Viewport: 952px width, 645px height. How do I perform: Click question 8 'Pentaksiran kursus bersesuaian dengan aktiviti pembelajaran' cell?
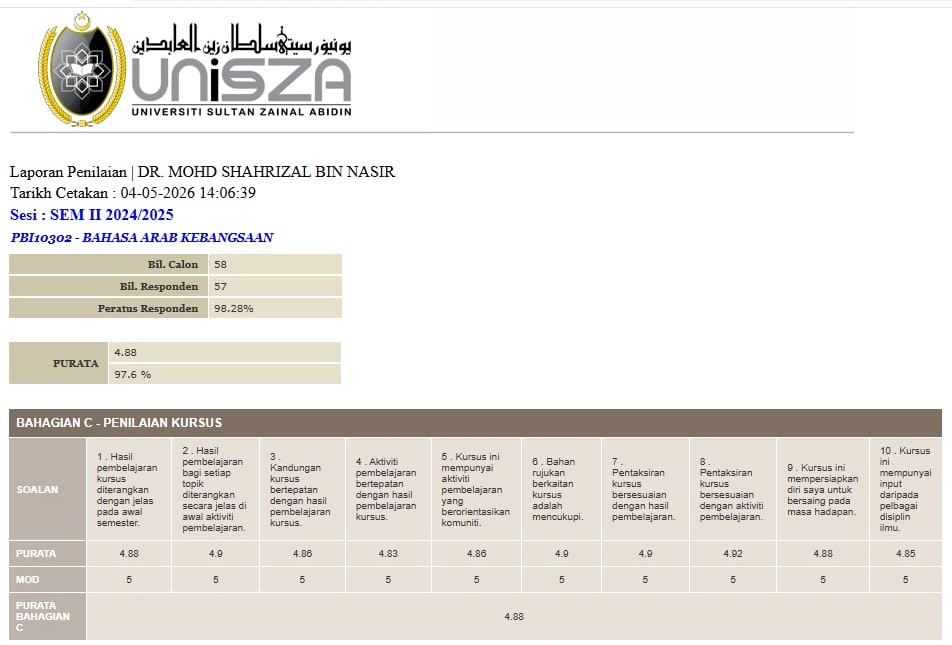733,490
